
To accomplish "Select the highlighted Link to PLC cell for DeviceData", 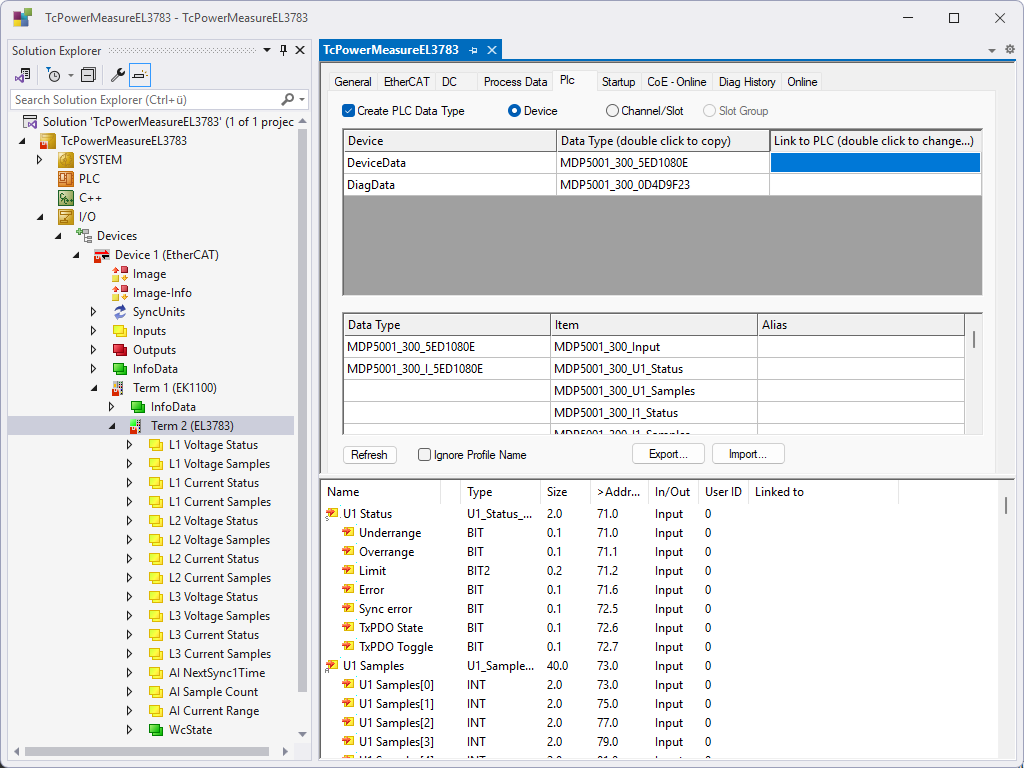I will click(875, 163).
